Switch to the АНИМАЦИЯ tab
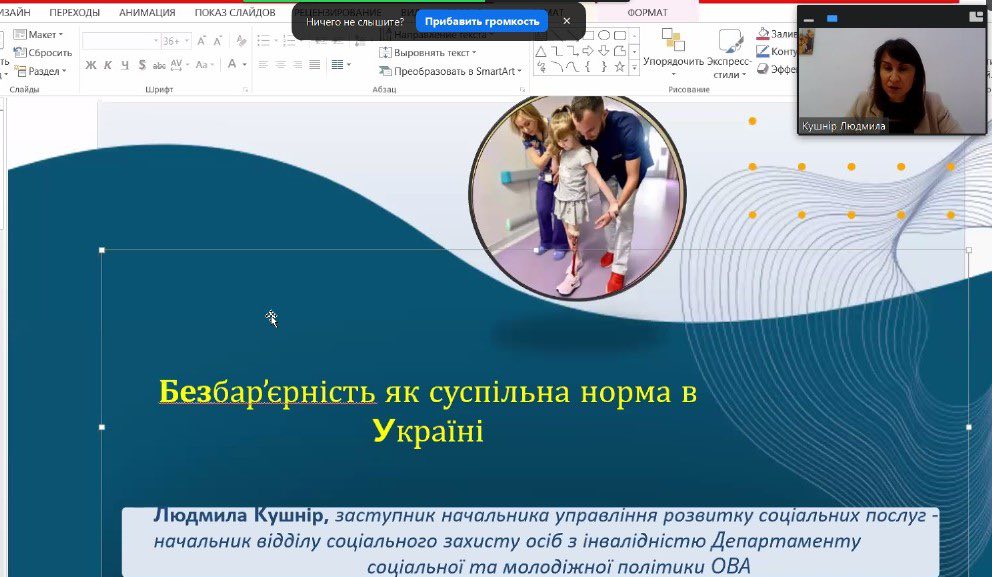 (x=147, y=13)
